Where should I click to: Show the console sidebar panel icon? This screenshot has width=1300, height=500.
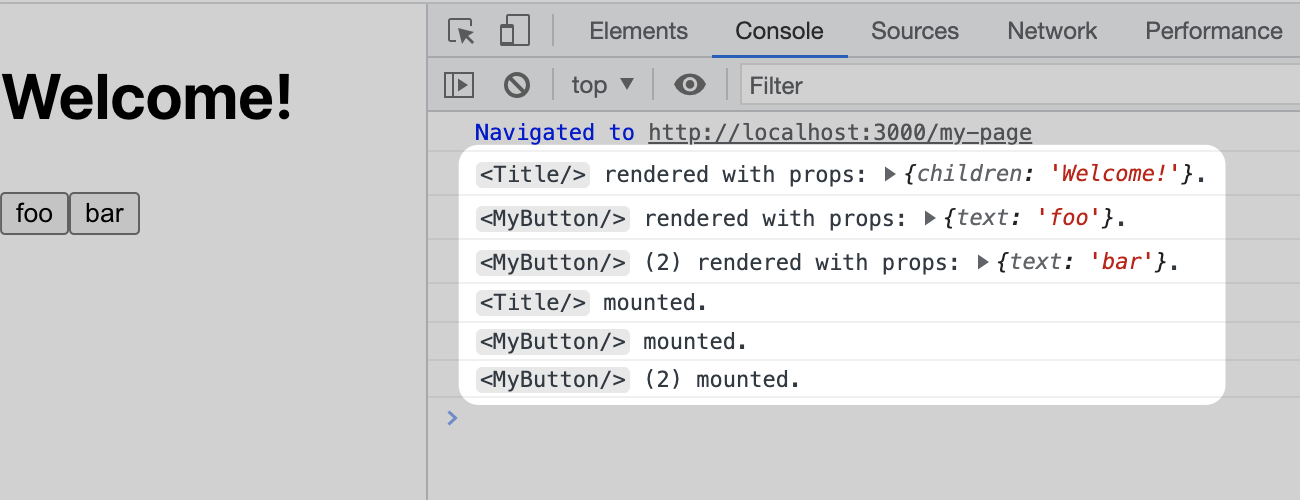[459, 85]
